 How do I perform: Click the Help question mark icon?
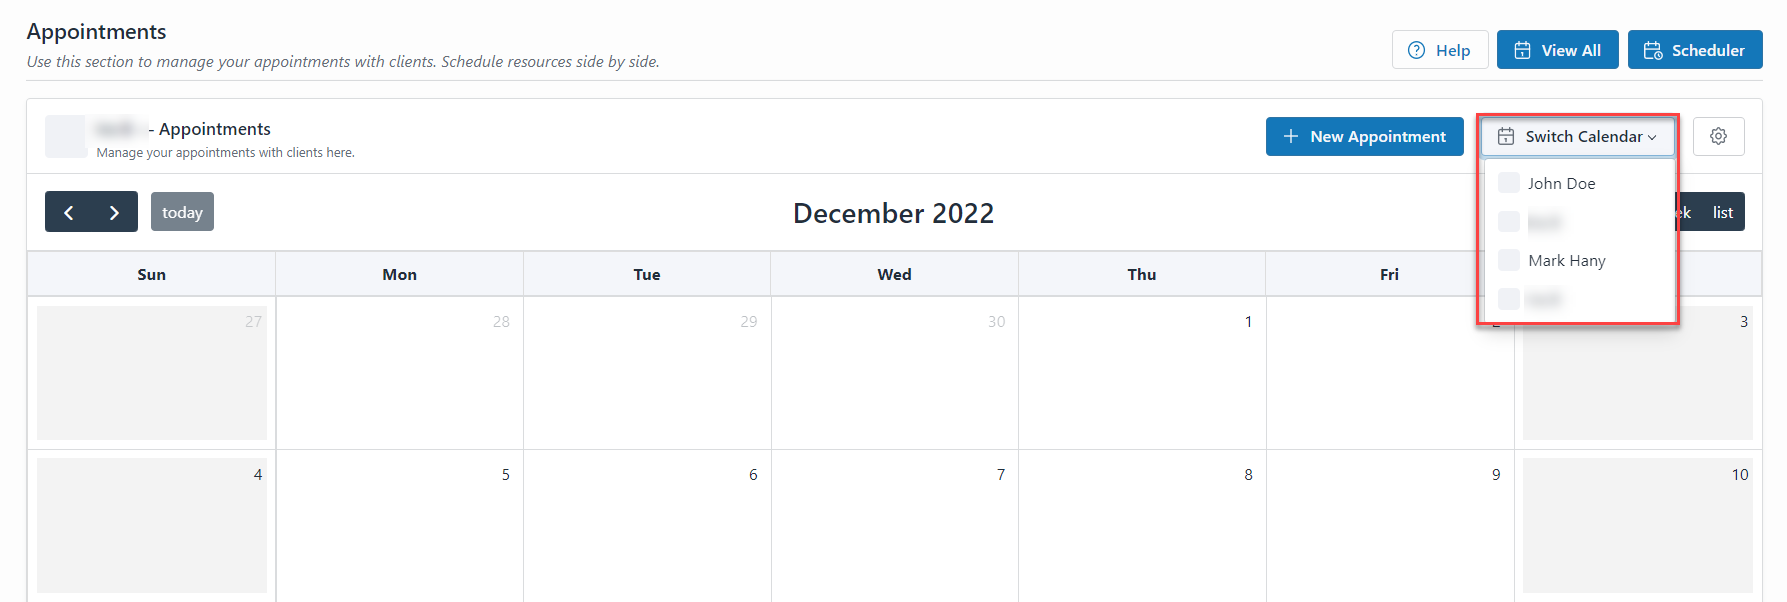click(x=1416, y=50)
